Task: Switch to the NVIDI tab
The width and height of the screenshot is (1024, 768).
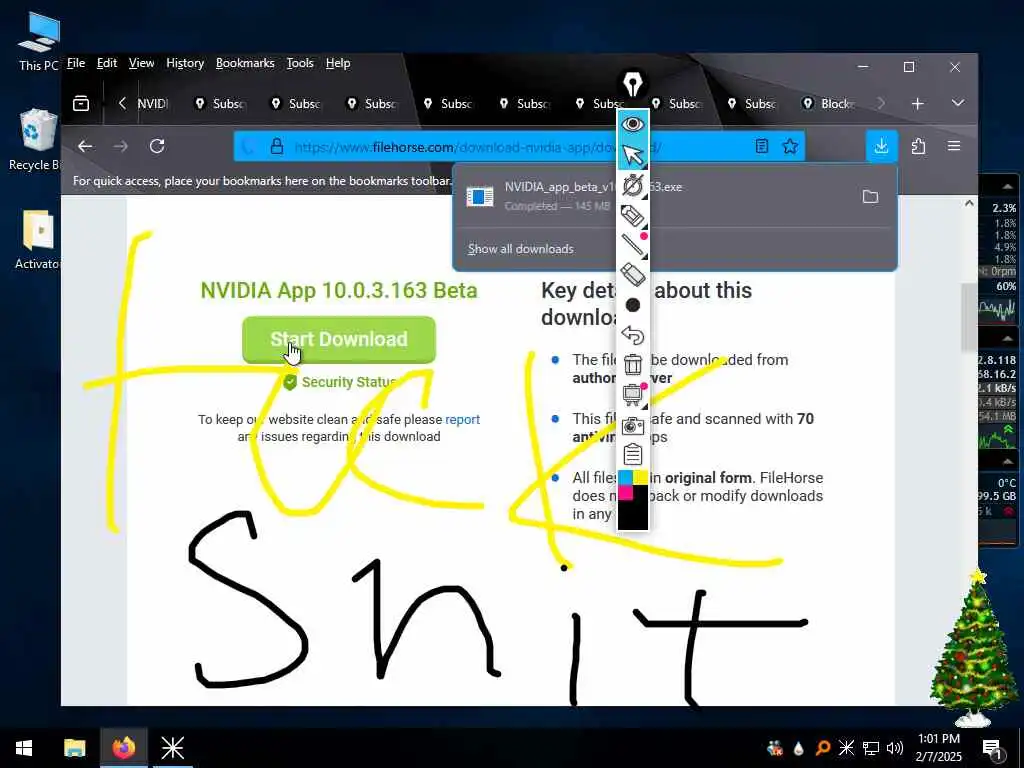Action: (152, 103)
